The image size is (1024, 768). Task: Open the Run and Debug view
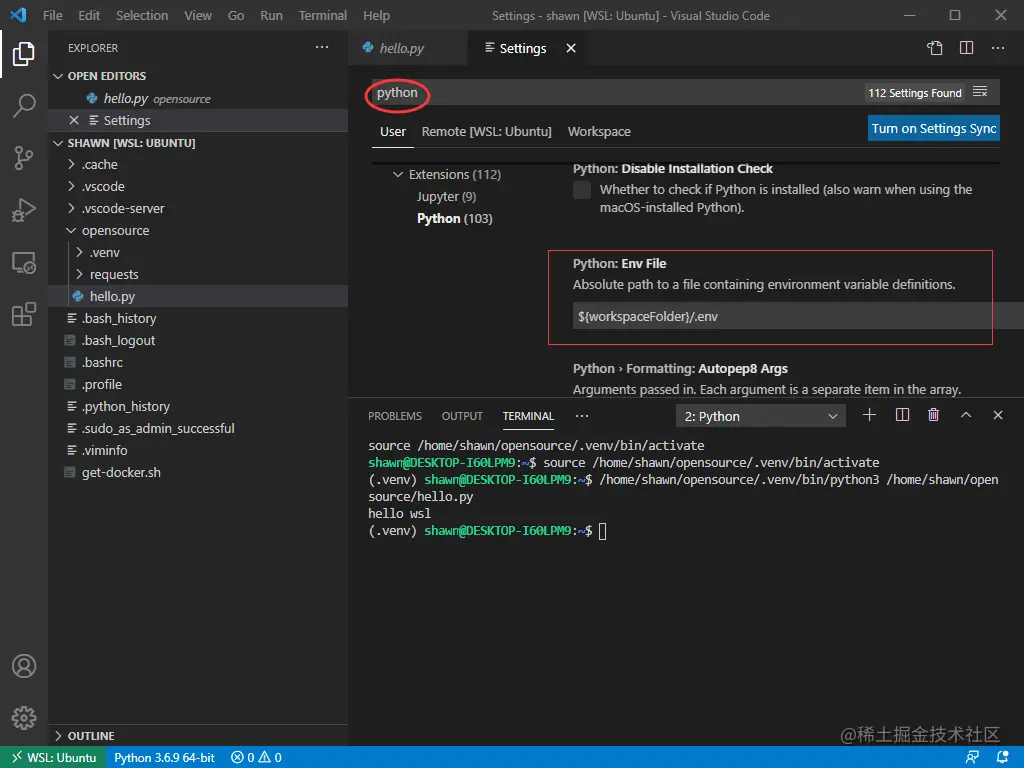pyautogui.click(x=24, y=210)
